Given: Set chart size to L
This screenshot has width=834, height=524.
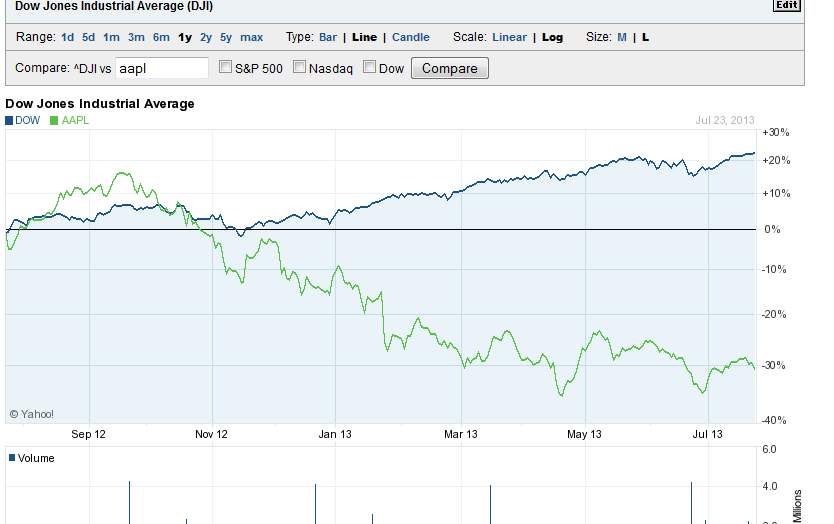Looking at the screenshot, I should tap(645, 37).
